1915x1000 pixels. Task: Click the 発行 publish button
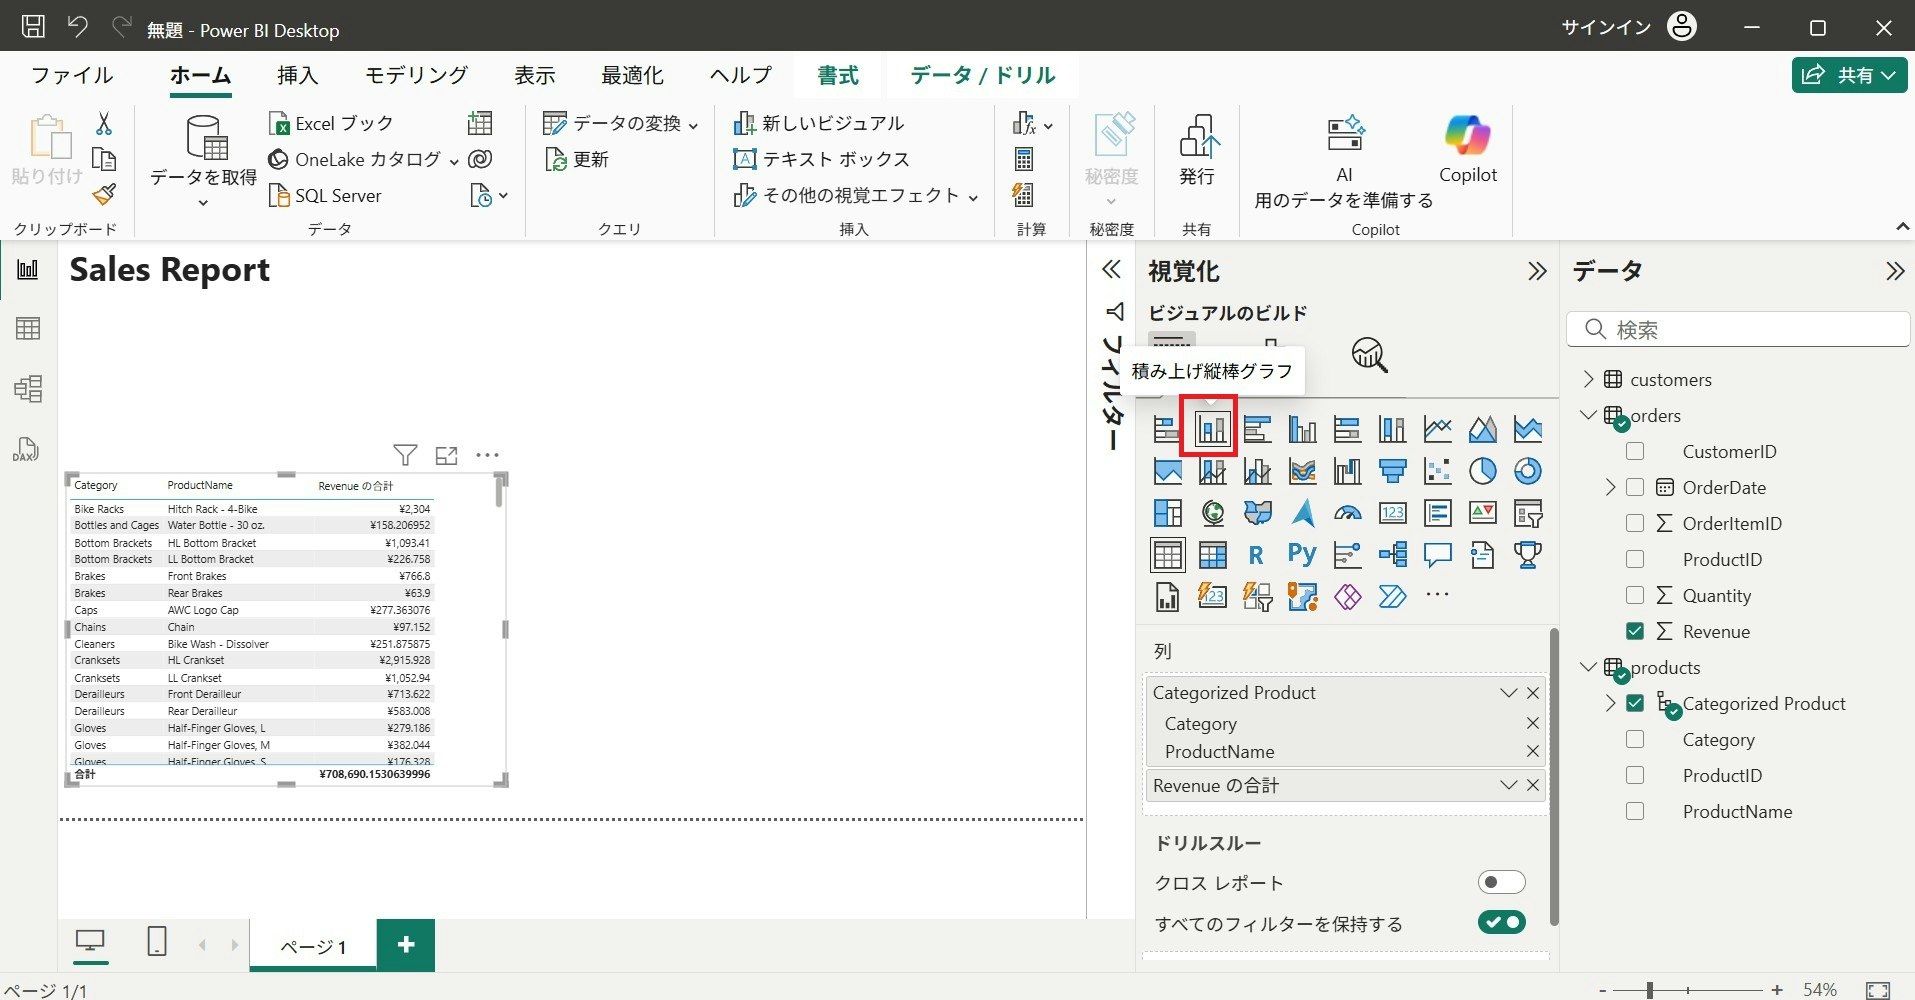[1196, 150]
